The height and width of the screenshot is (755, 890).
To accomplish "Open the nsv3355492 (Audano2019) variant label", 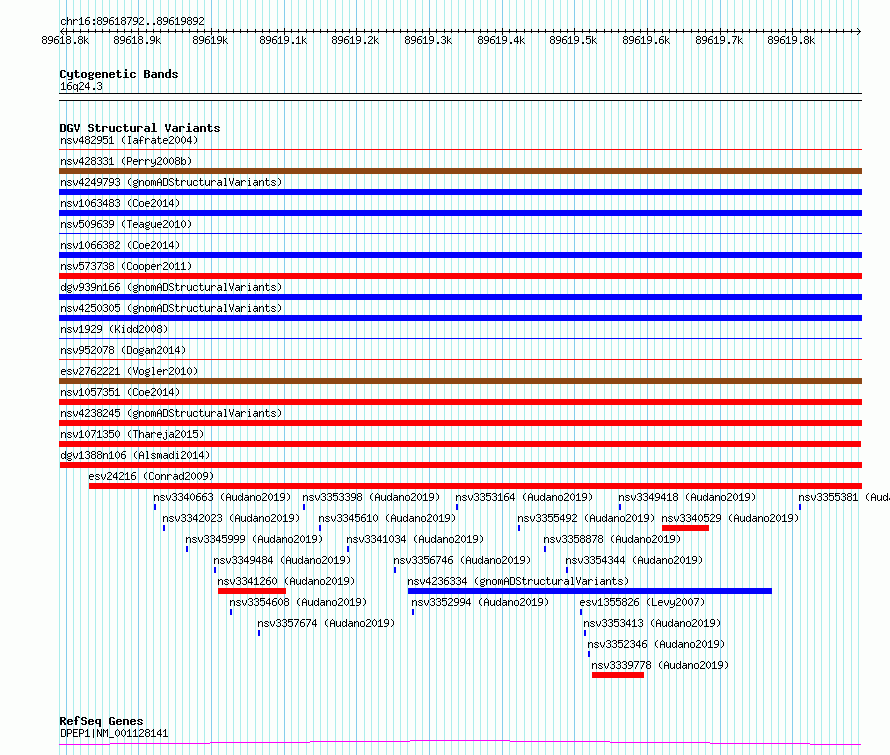I will (x=586, y=518).
